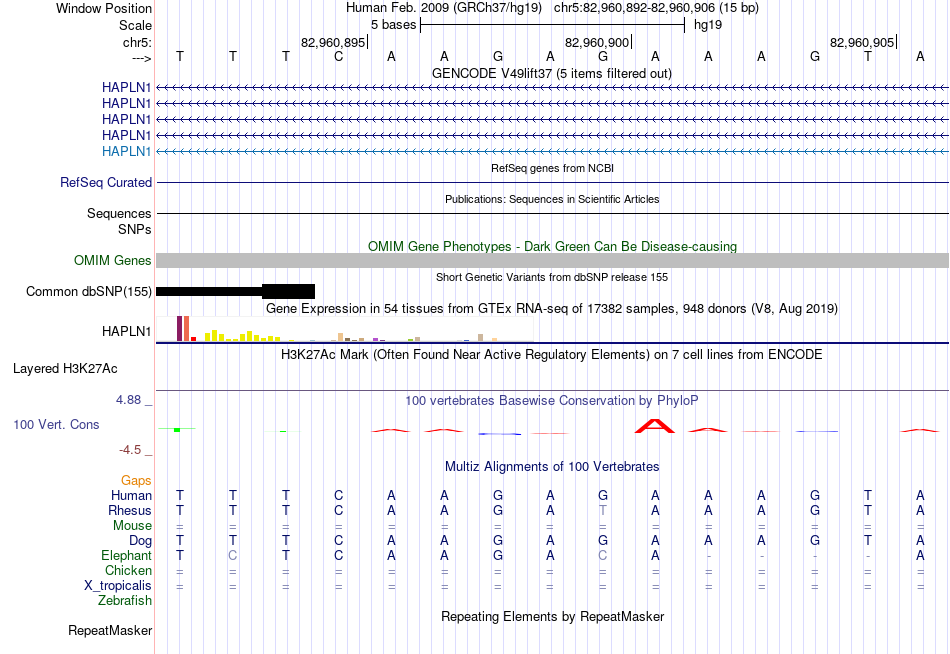Click the 4.88 PhyloP upper scale value
950x654 pixels.
[x=128, y=400]
